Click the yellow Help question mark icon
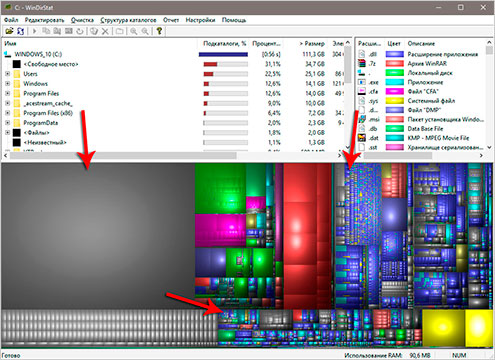 [159, 31]
